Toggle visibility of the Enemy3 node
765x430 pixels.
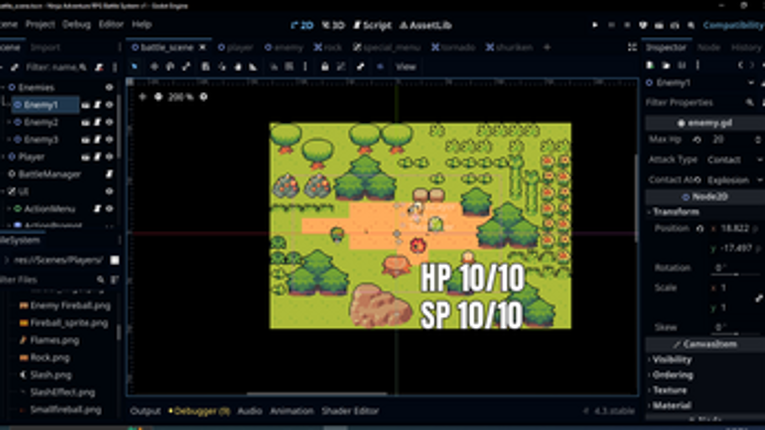(110, 140)
